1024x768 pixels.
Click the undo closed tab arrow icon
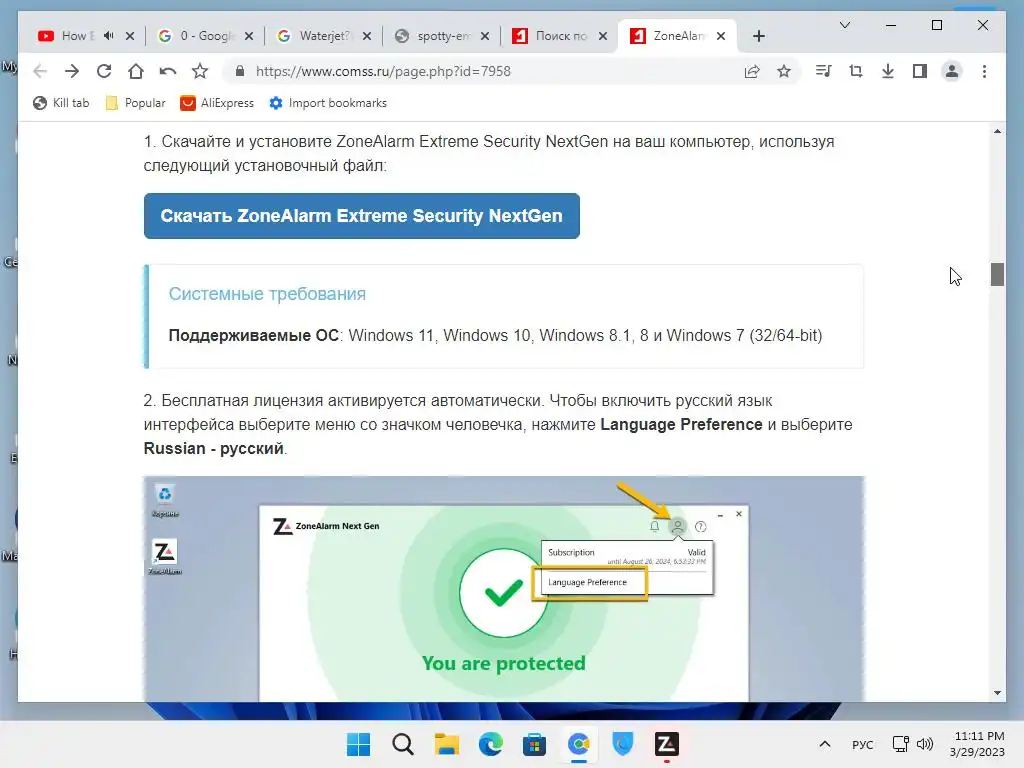(x=168, y=71)
